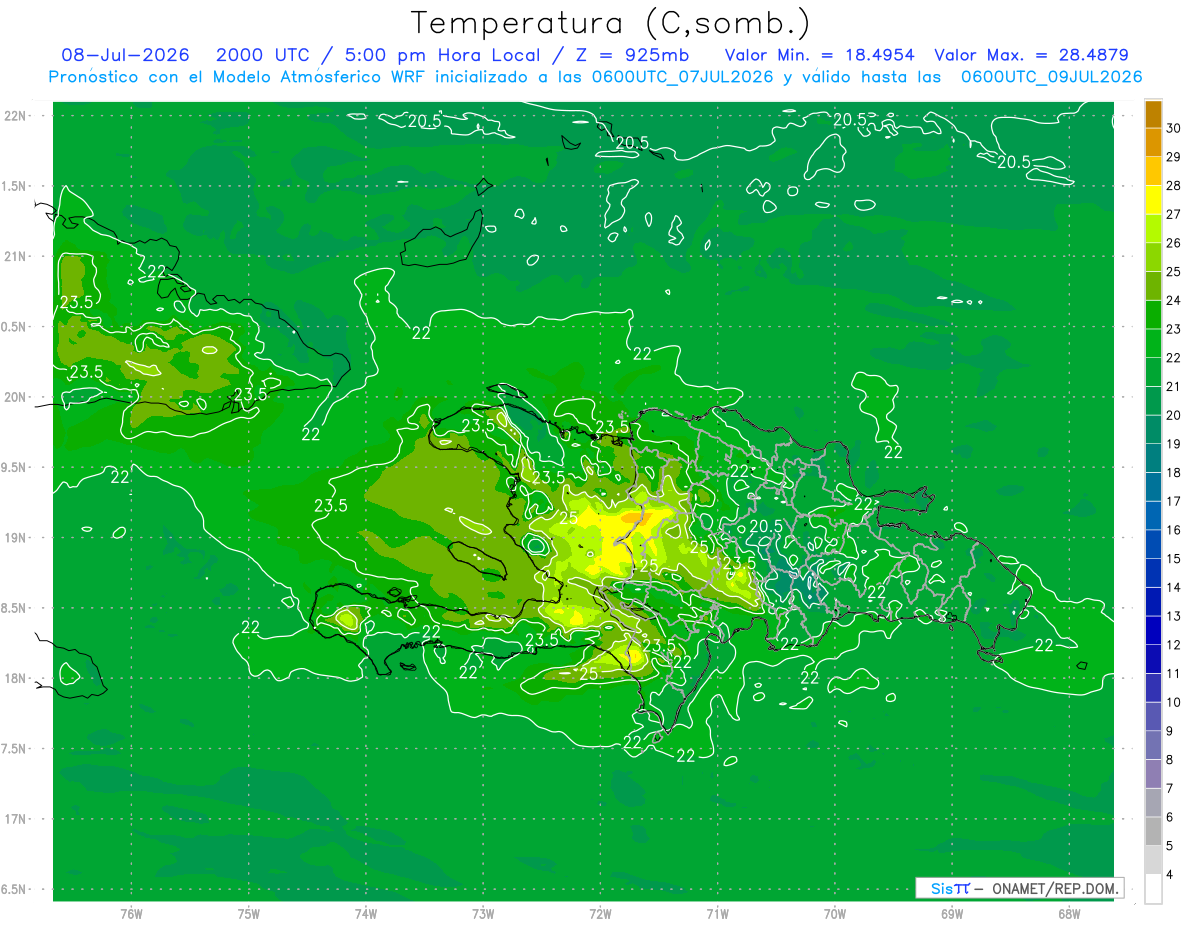
Task: Click the "73W" longitude axis label
Action: pyautogui.click(x=483, y=913)
